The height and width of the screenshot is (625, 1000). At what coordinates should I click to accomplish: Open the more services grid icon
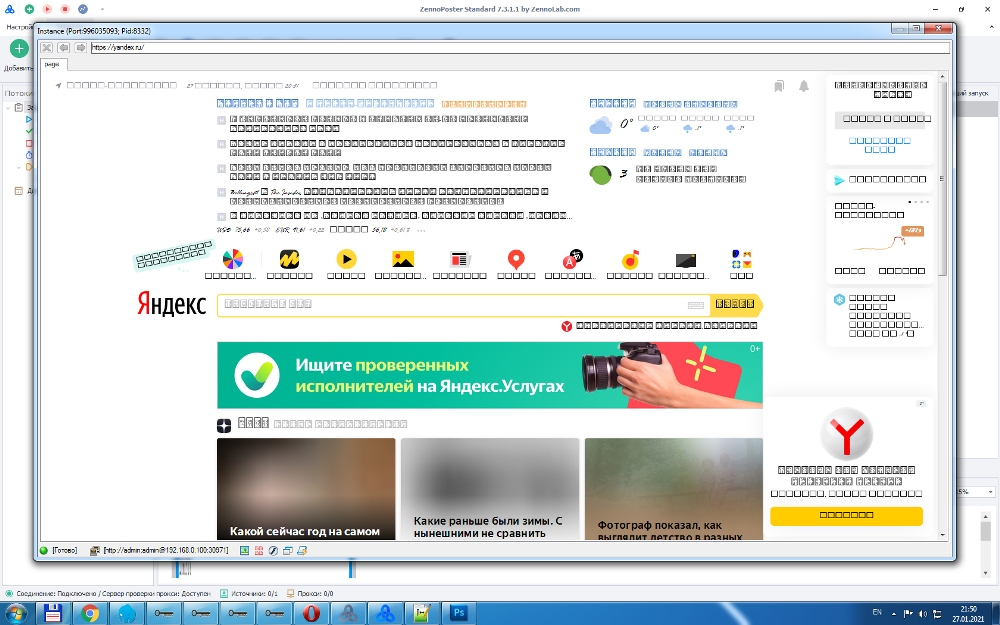point(742,259)
